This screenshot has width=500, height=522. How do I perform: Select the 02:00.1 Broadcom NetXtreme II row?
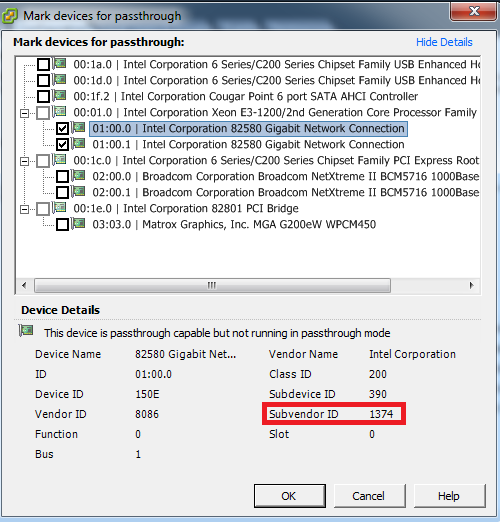coord(286,192)
